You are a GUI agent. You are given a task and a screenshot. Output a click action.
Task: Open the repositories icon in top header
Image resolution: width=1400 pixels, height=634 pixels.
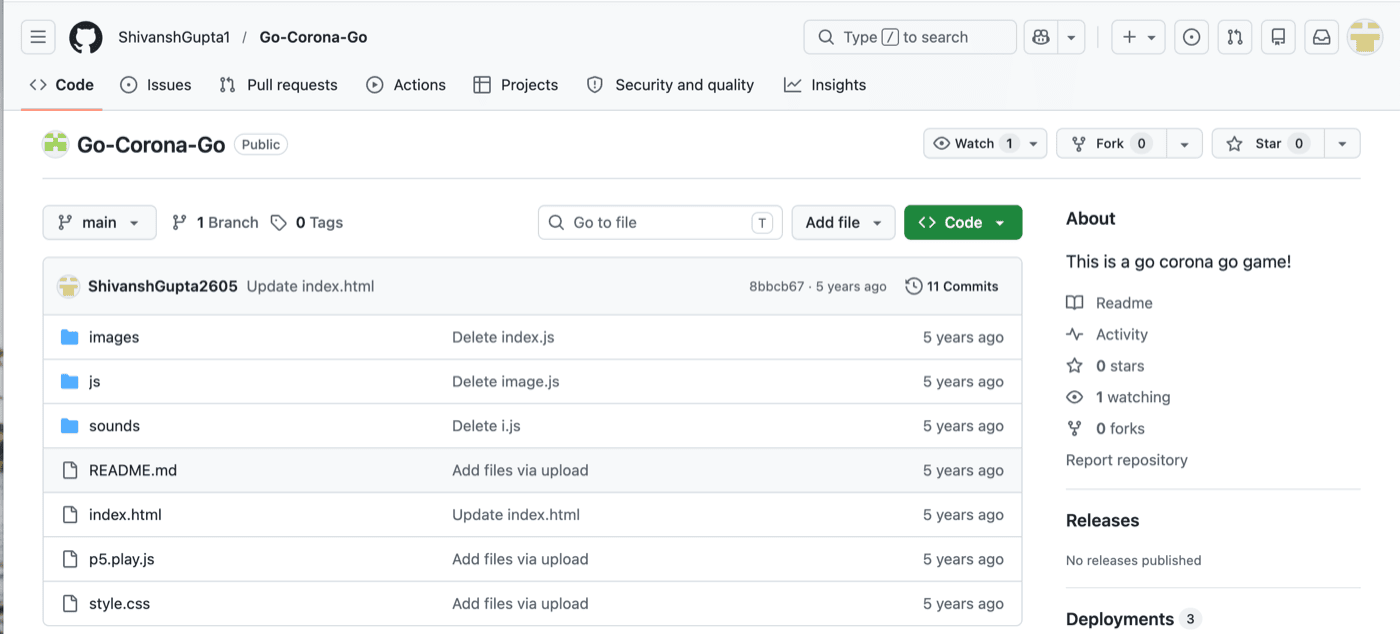pyautogui.click(x=1278, y=37)
